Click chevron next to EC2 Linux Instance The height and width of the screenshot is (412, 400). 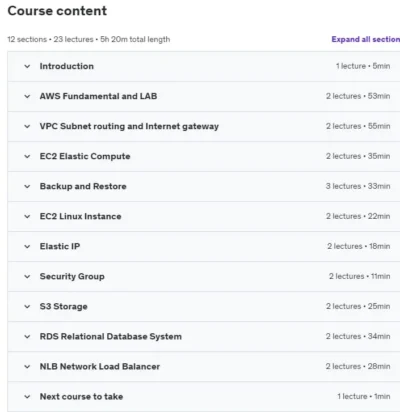27,216
